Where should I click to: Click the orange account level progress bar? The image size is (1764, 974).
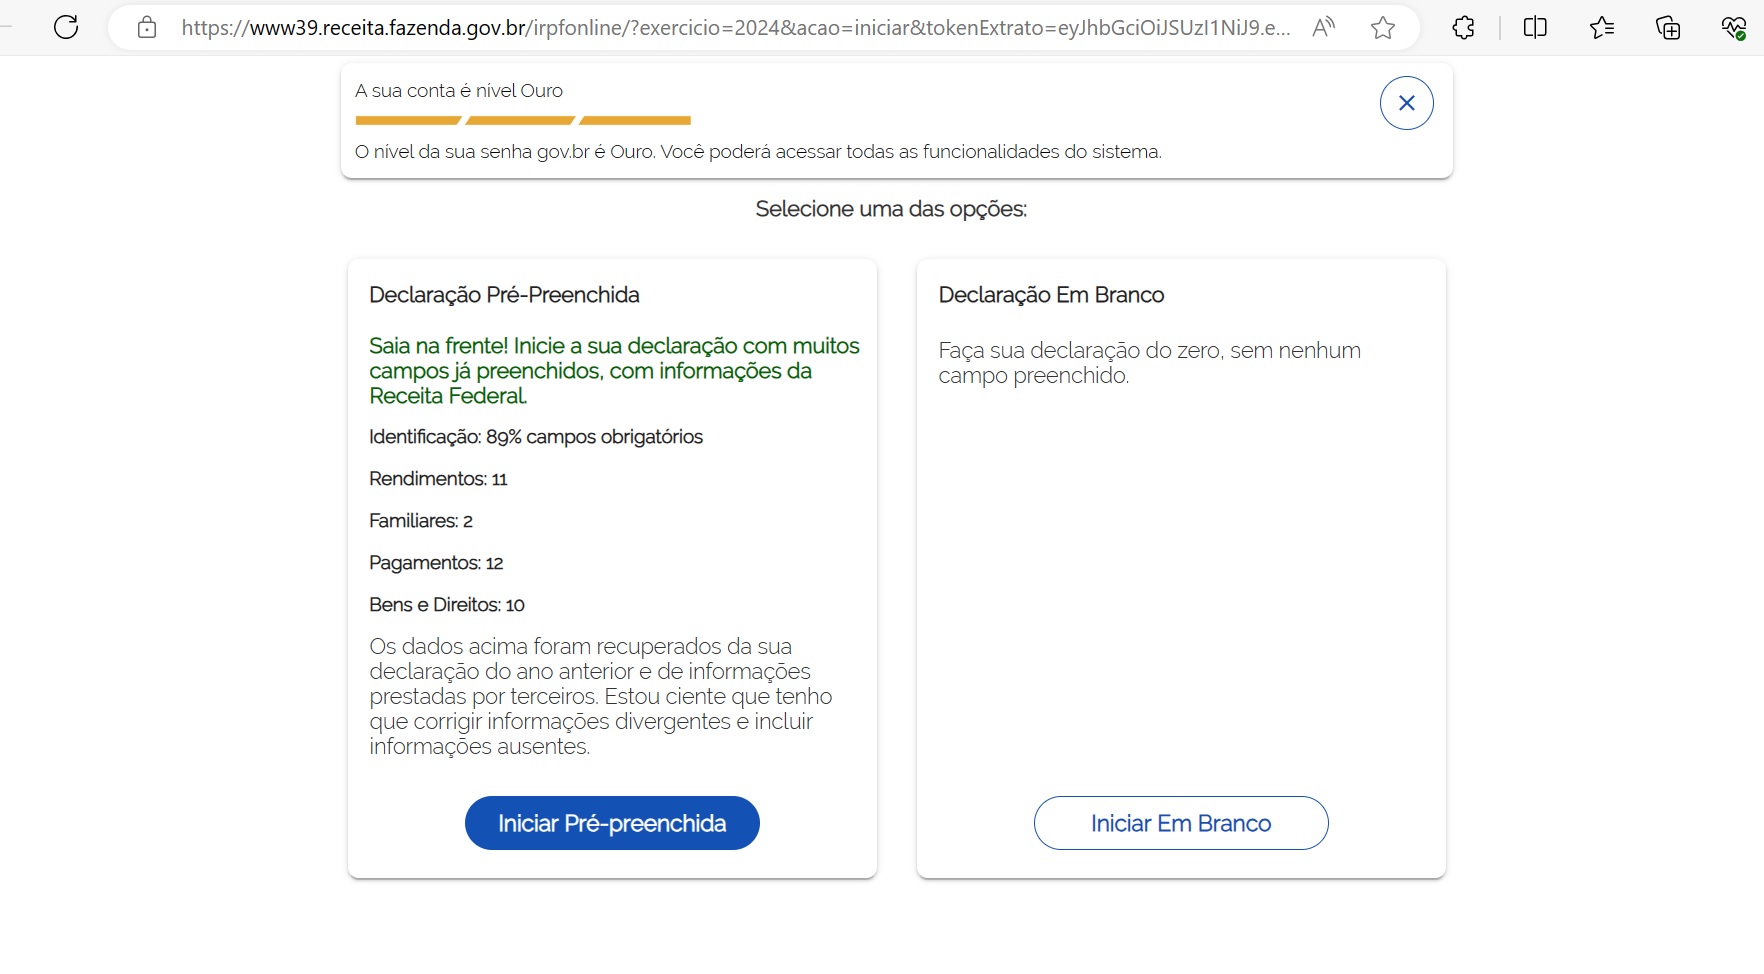point(523,120)
